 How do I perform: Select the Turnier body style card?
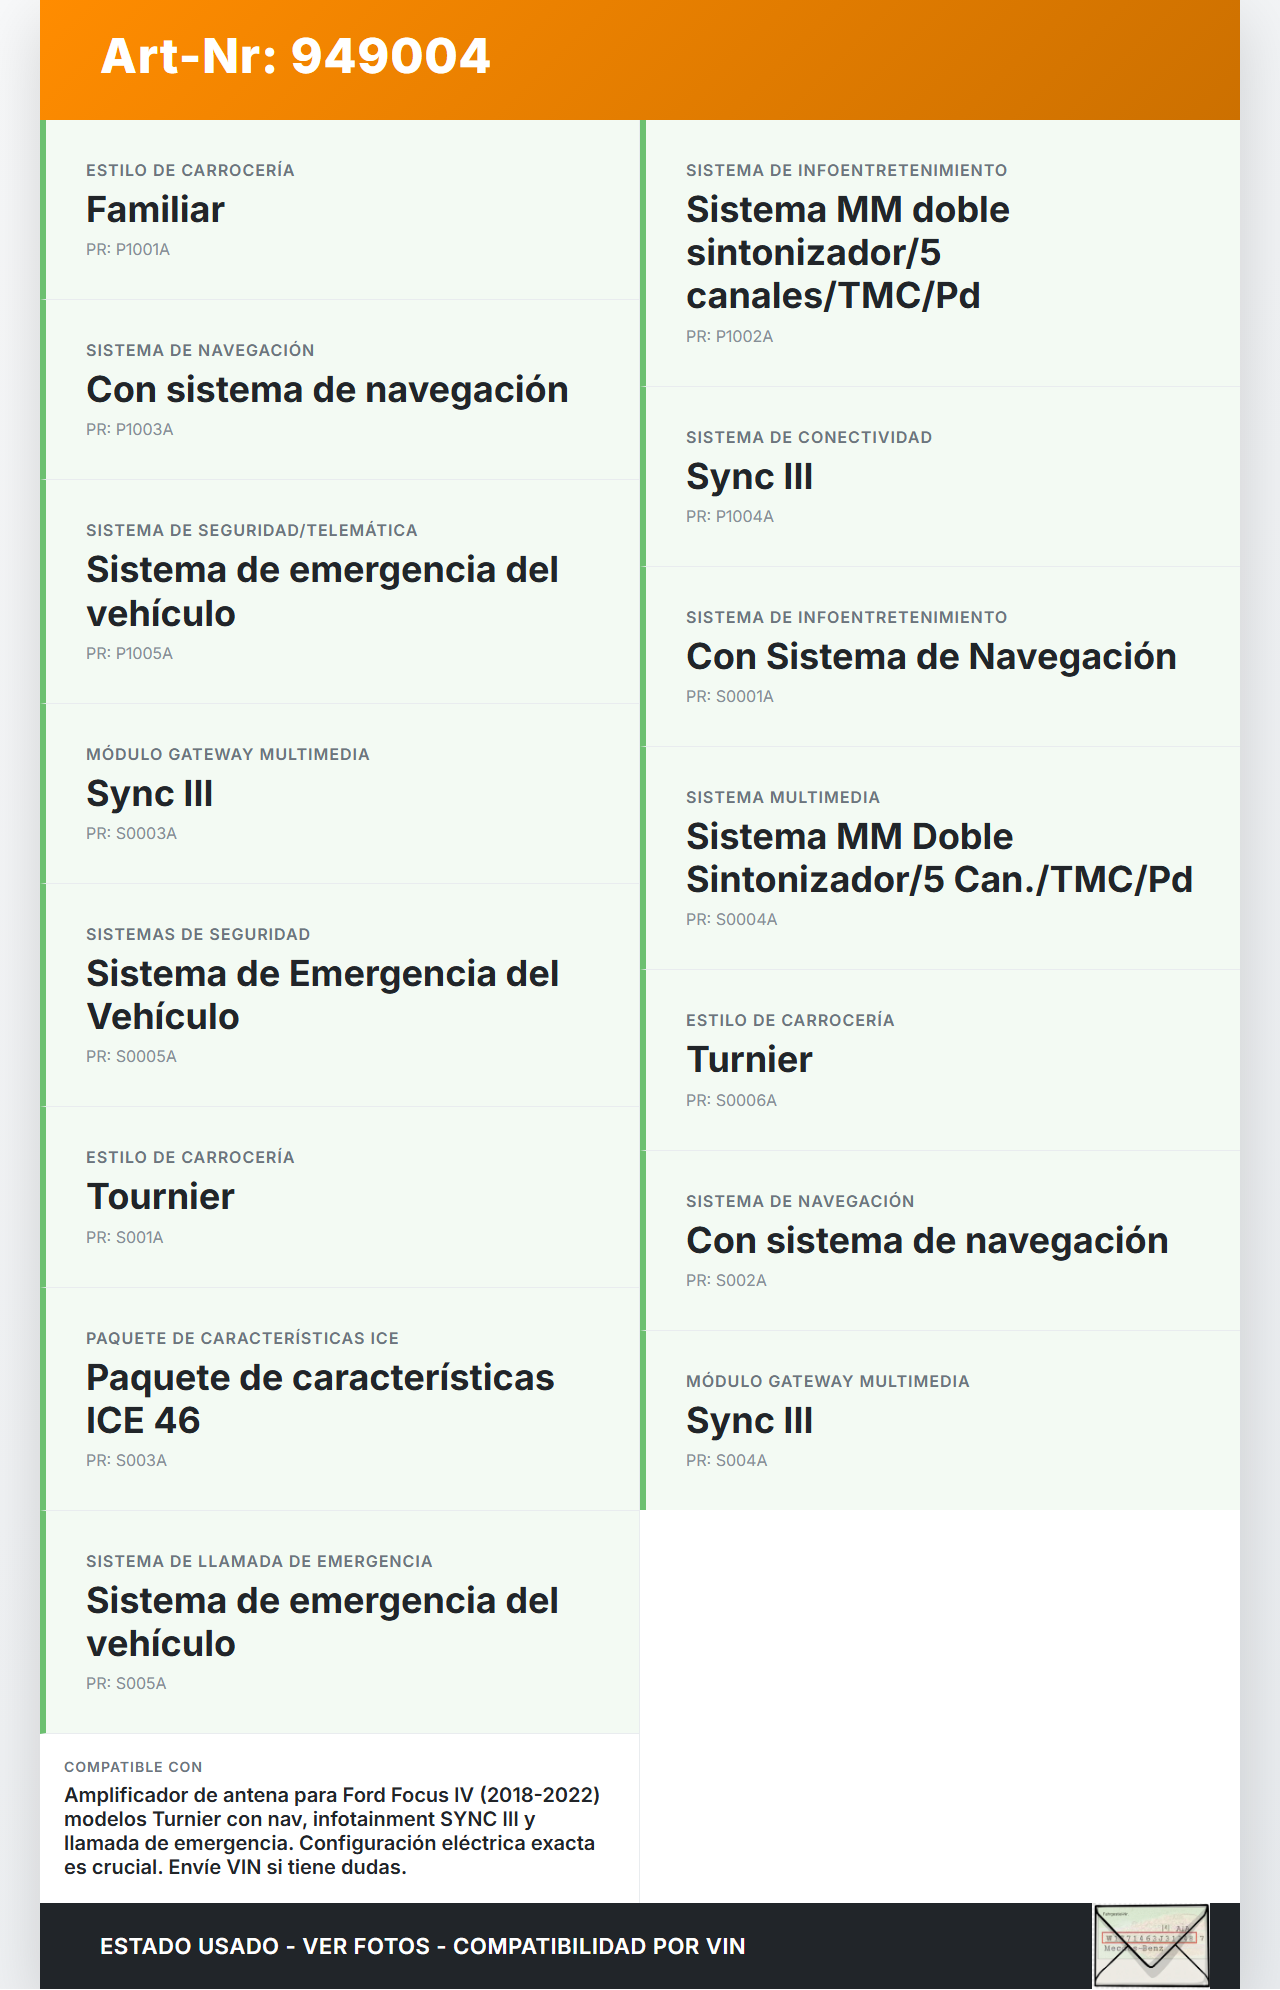tap(940, 1060)
